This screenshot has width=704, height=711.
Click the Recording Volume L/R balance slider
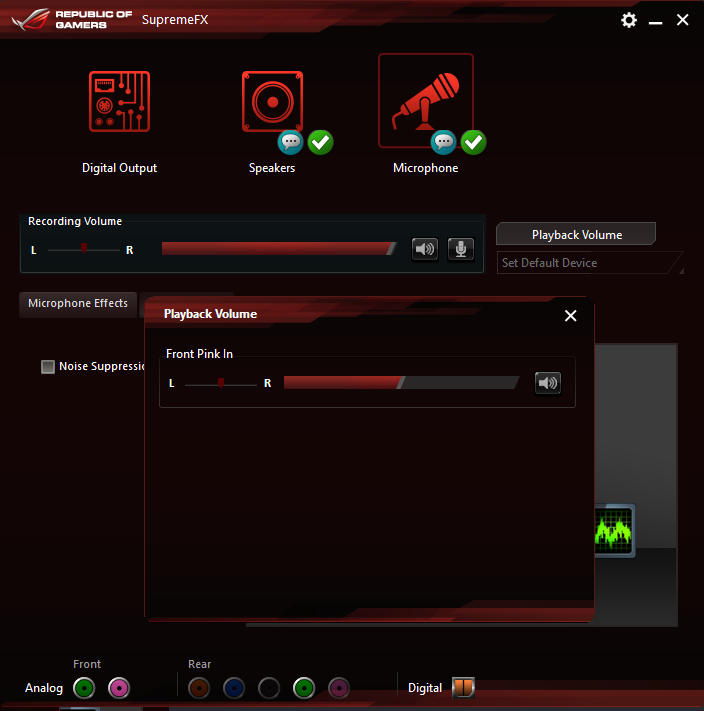[x=84, y=249]
